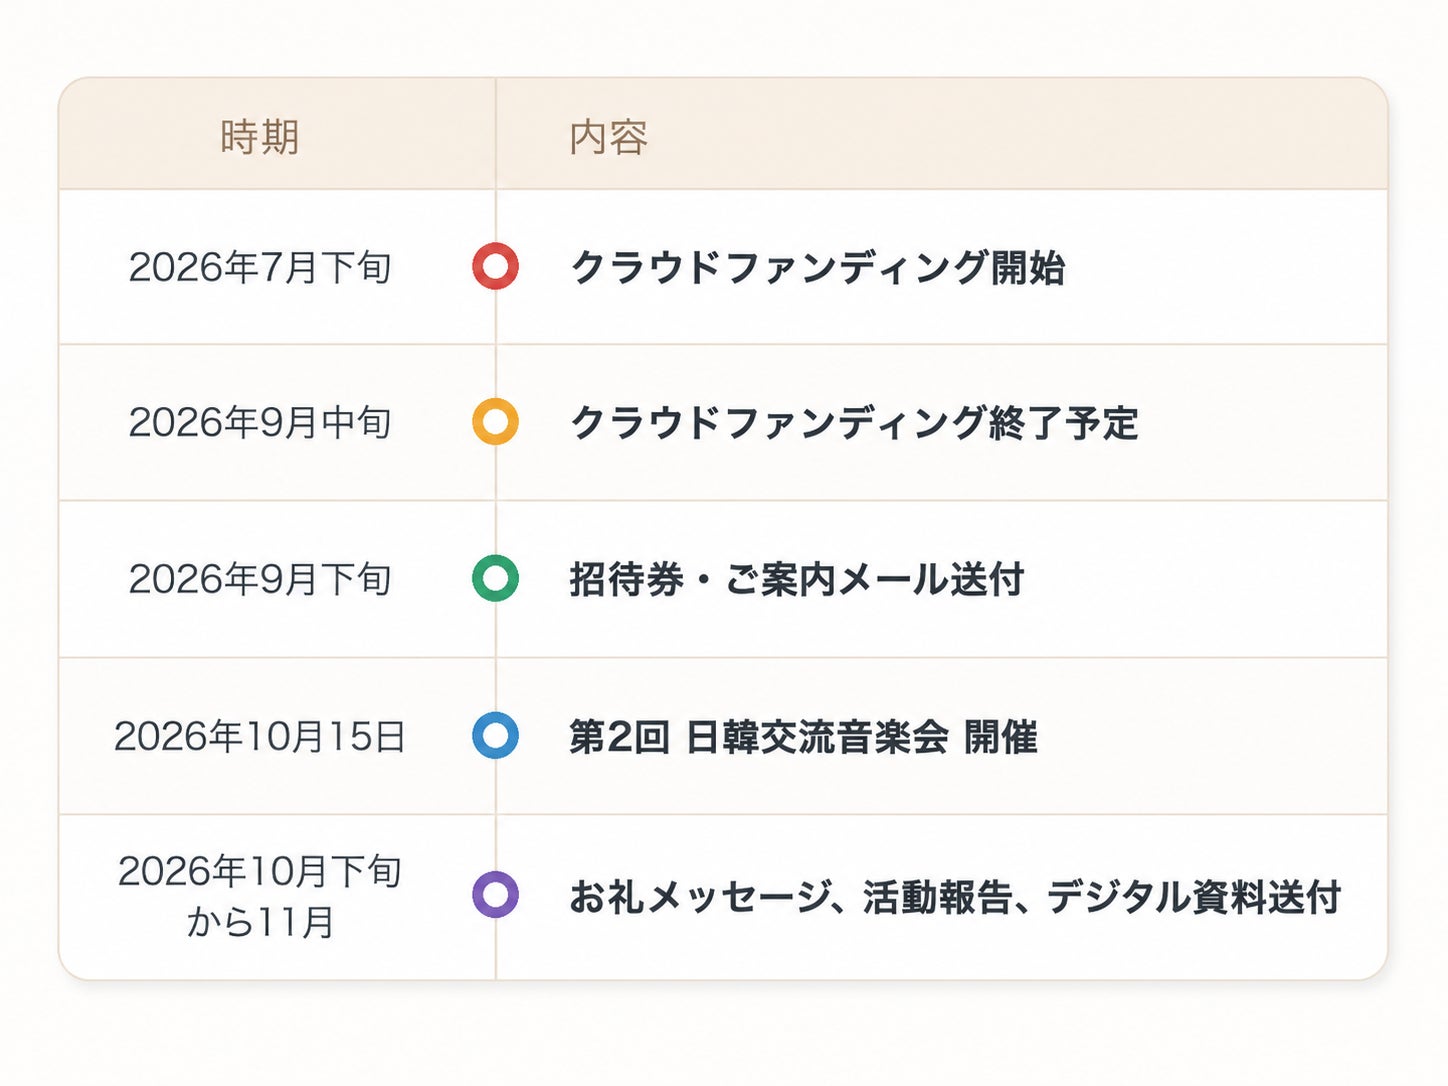Viewport: 1448px width, 1086px height.
Task: Click the red timeline marker circle
Action: 495,267
